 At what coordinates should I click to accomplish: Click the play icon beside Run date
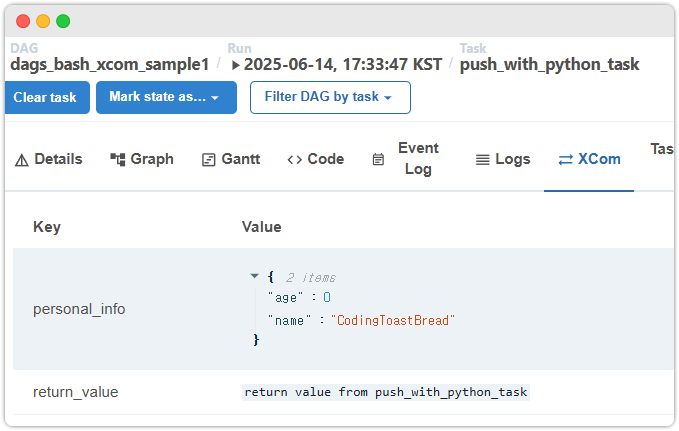coord(236,65)
